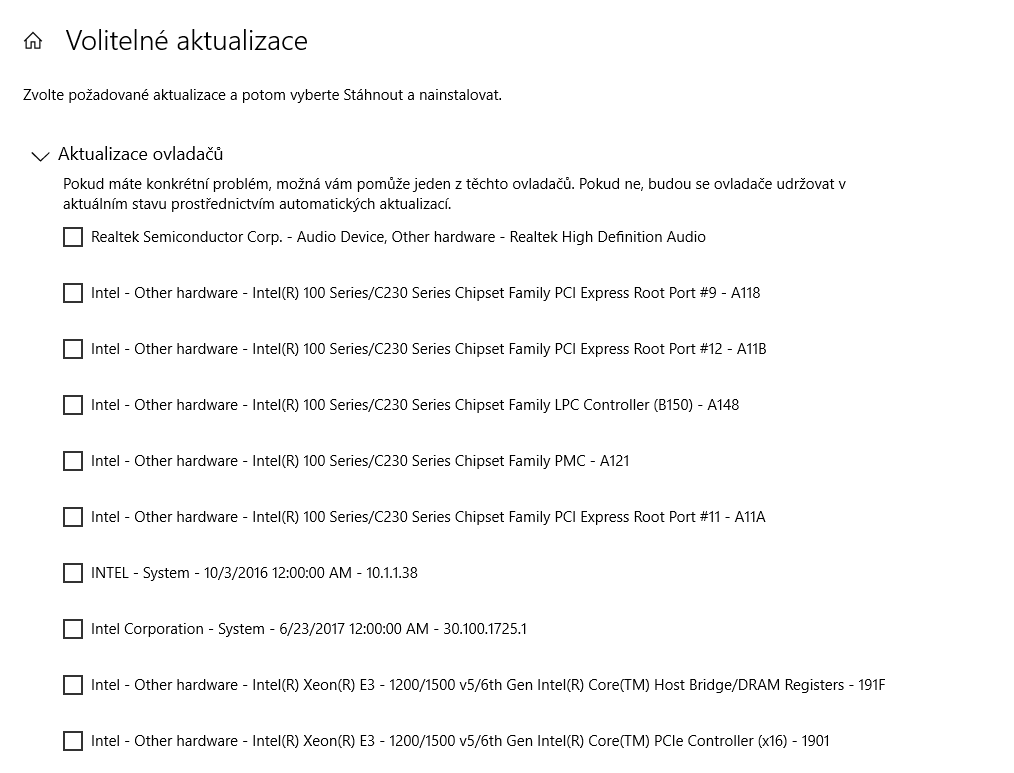Click the LPC Controller (B150) - A148 label
This screenshot has width=1014, height=773.
click(x=415, y=405)
